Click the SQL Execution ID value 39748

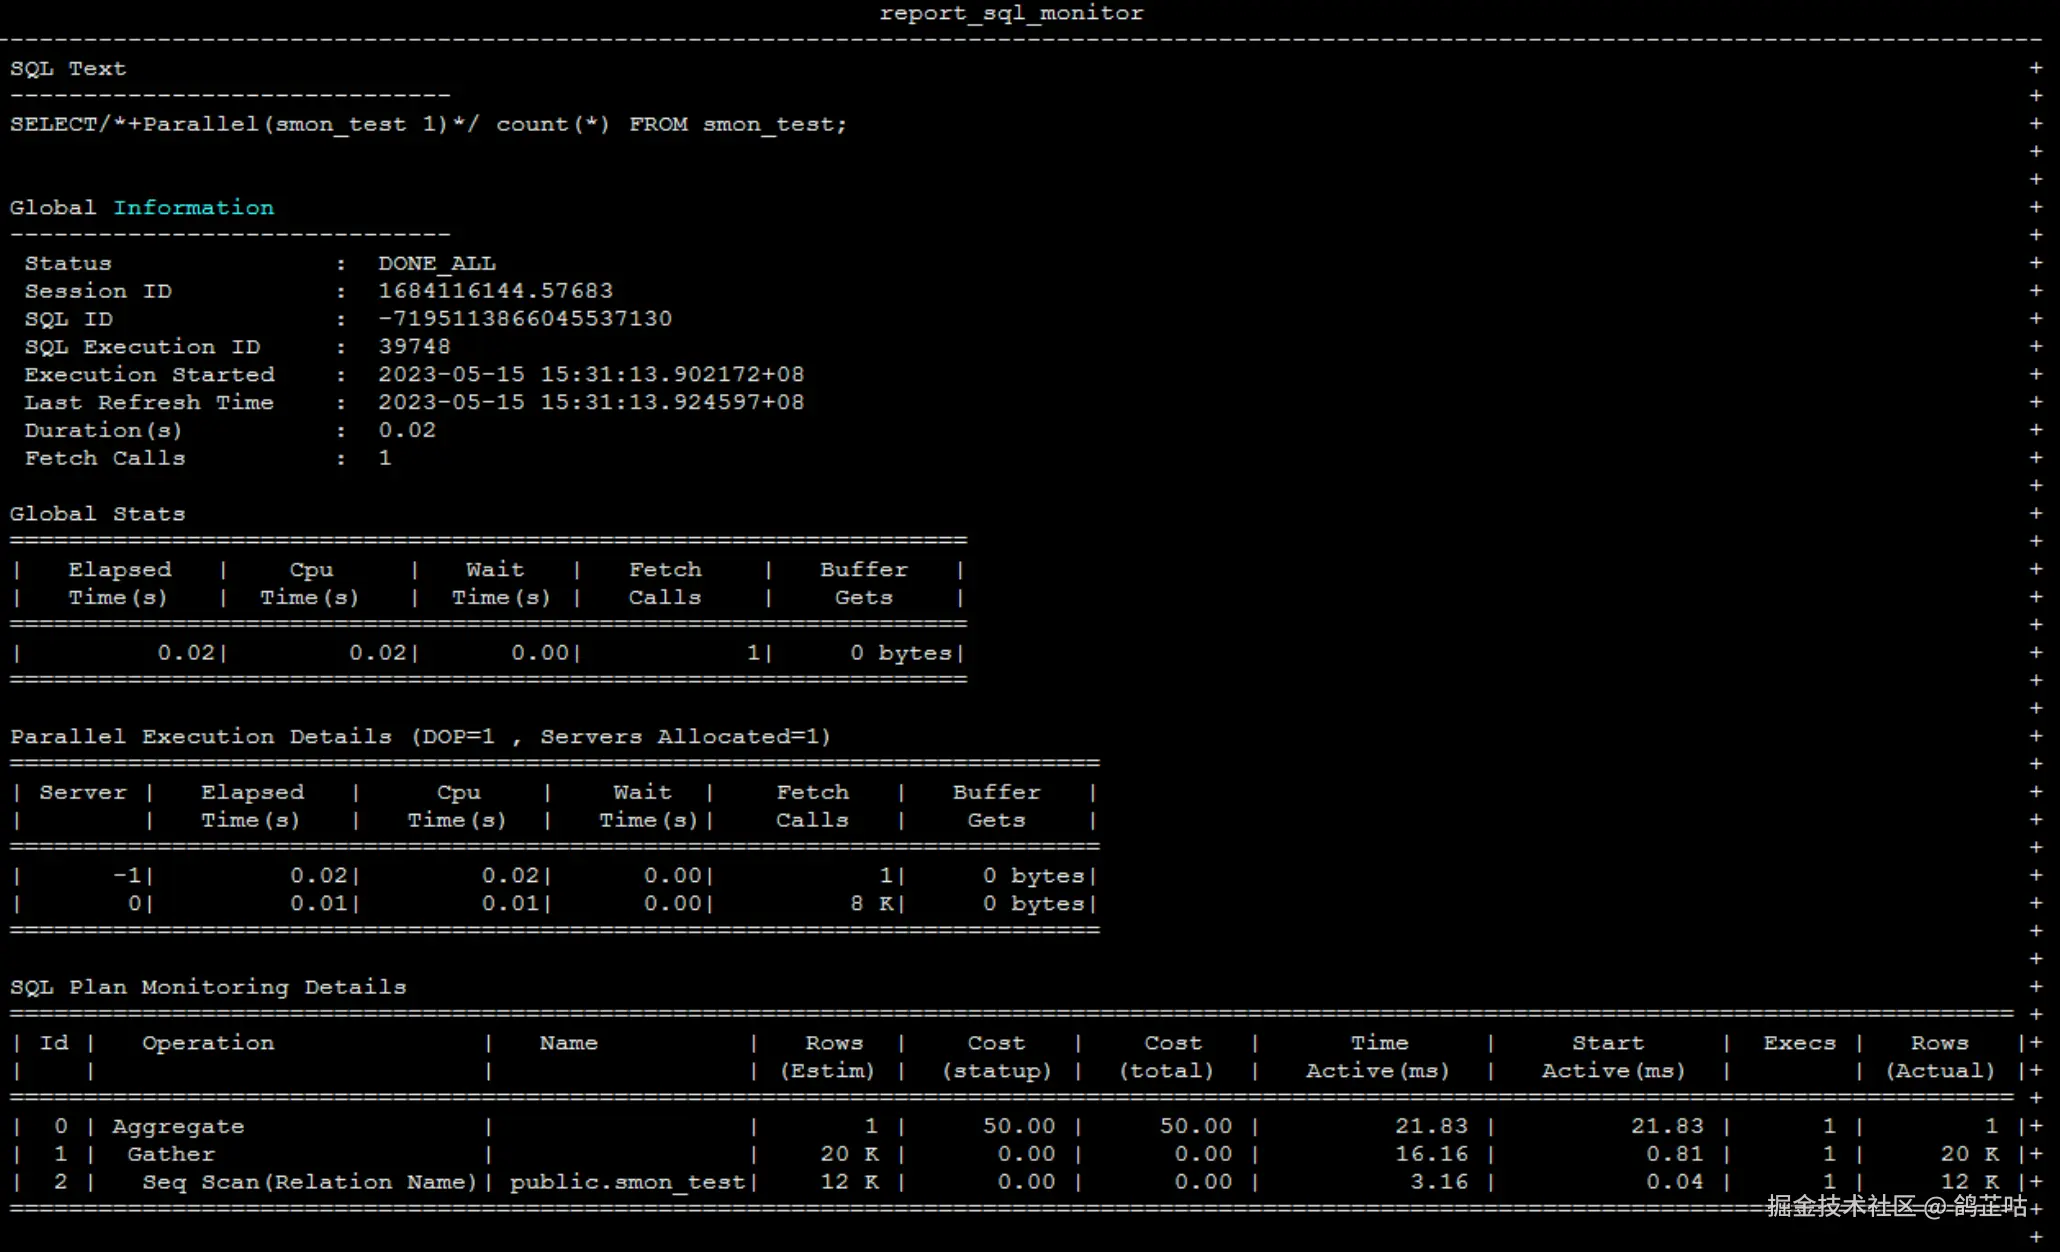point(414,347)
